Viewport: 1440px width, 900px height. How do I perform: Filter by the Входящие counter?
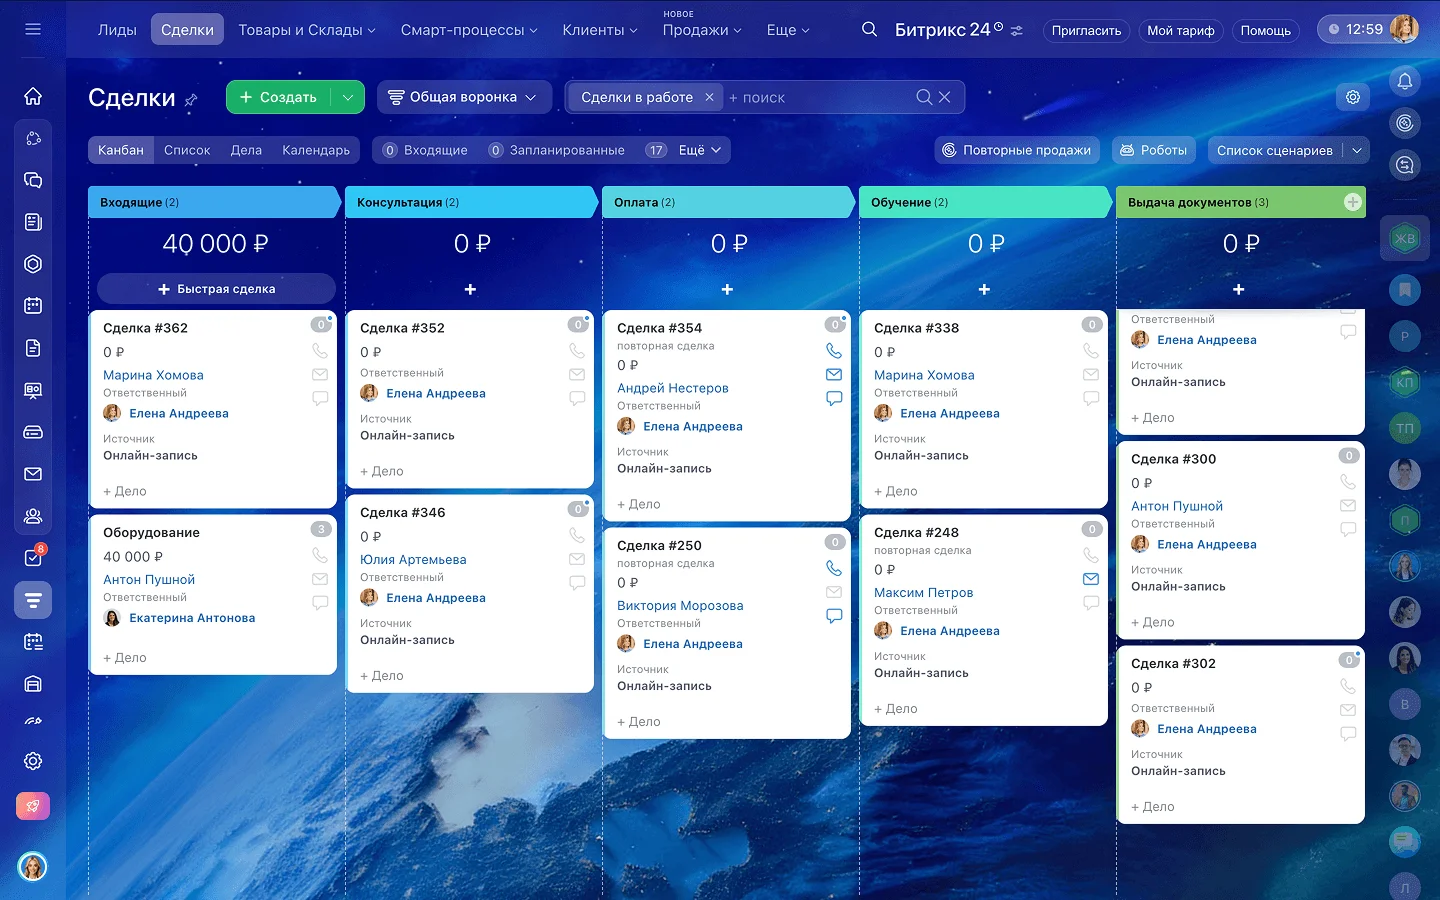[x=425, y=150]
